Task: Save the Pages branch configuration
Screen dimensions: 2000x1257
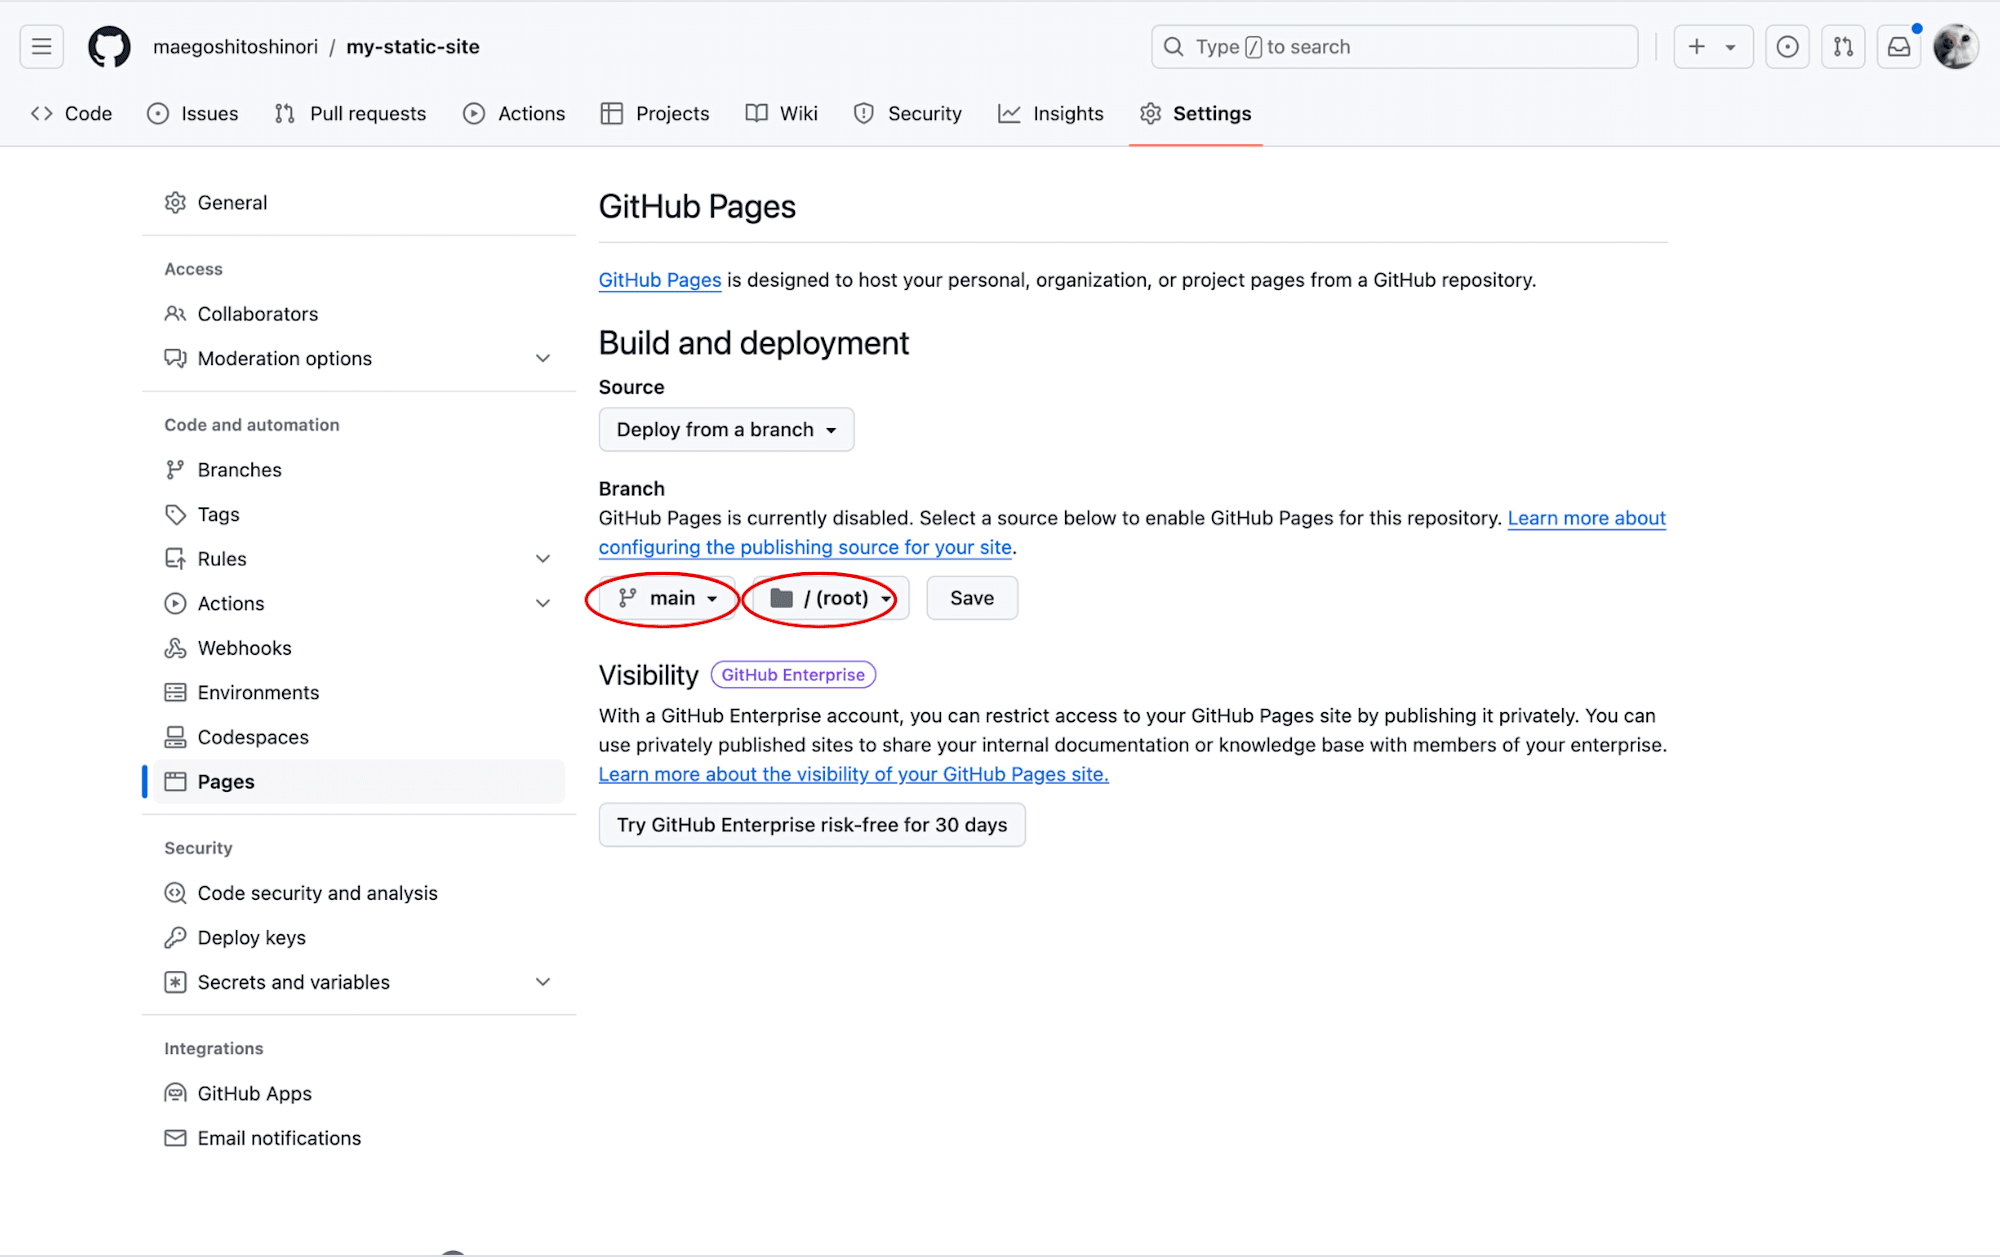Action: (972, 598)
